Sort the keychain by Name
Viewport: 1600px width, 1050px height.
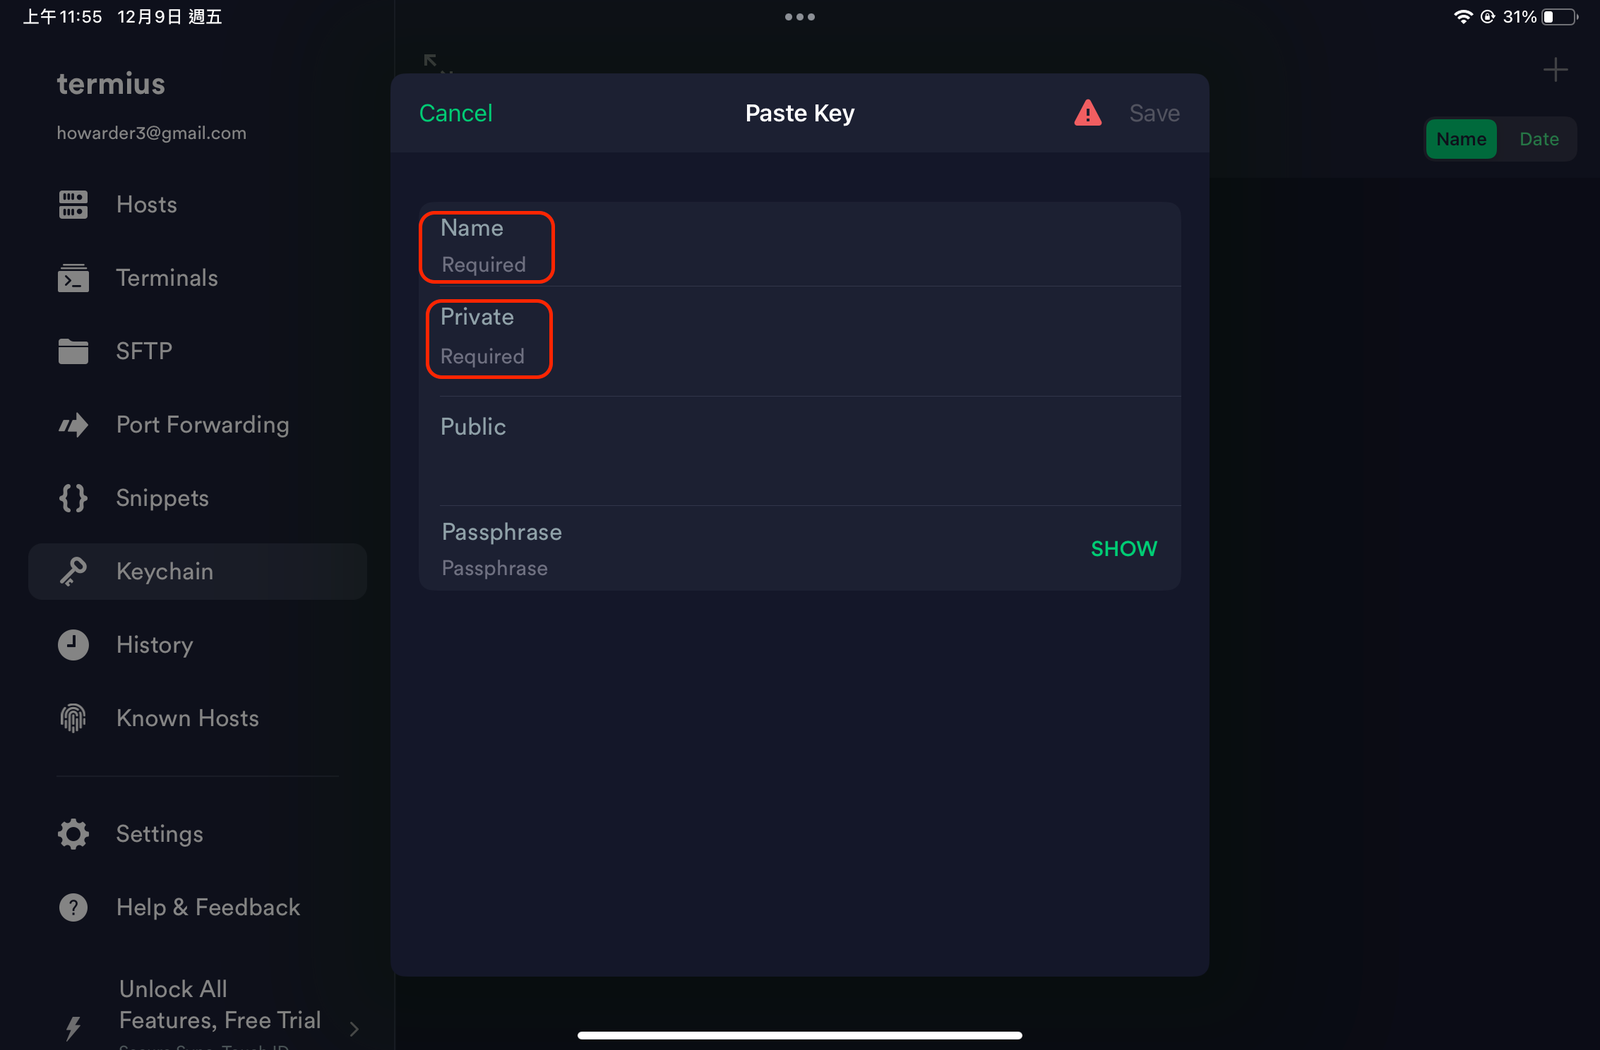[1461, 139]
